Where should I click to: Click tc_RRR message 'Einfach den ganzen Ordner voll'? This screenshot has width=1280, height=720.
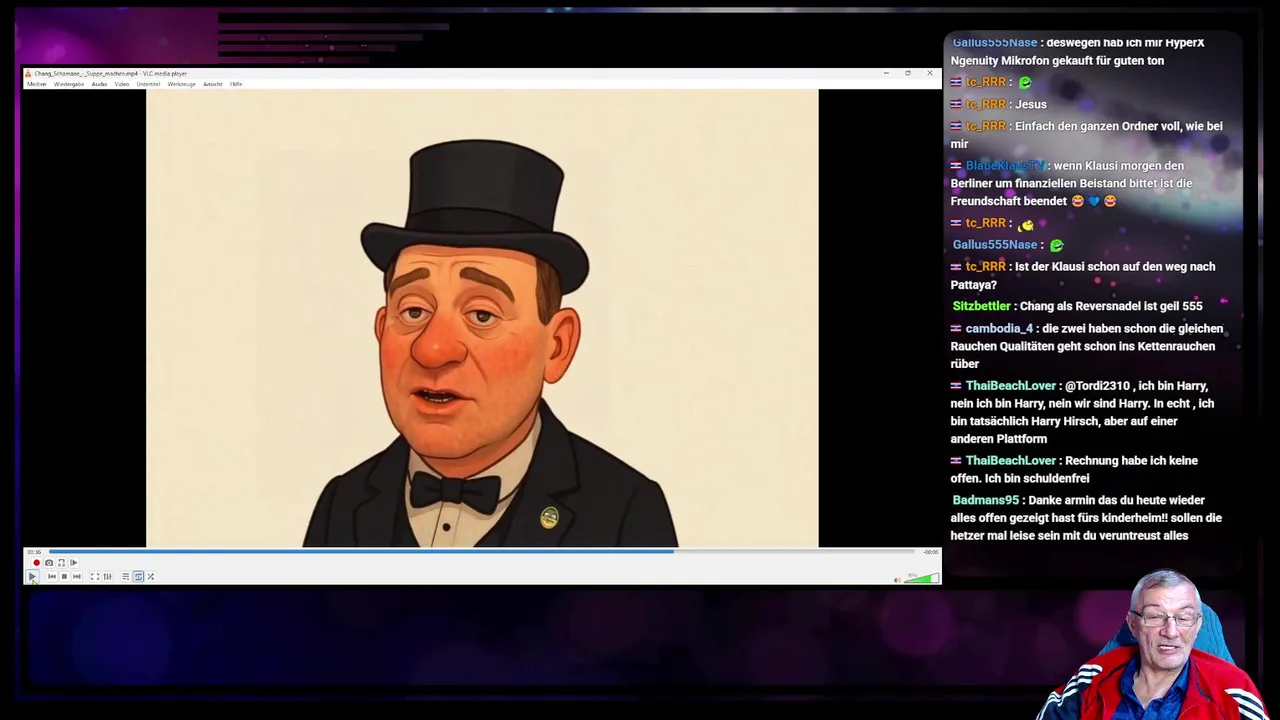pos(1086,135)
